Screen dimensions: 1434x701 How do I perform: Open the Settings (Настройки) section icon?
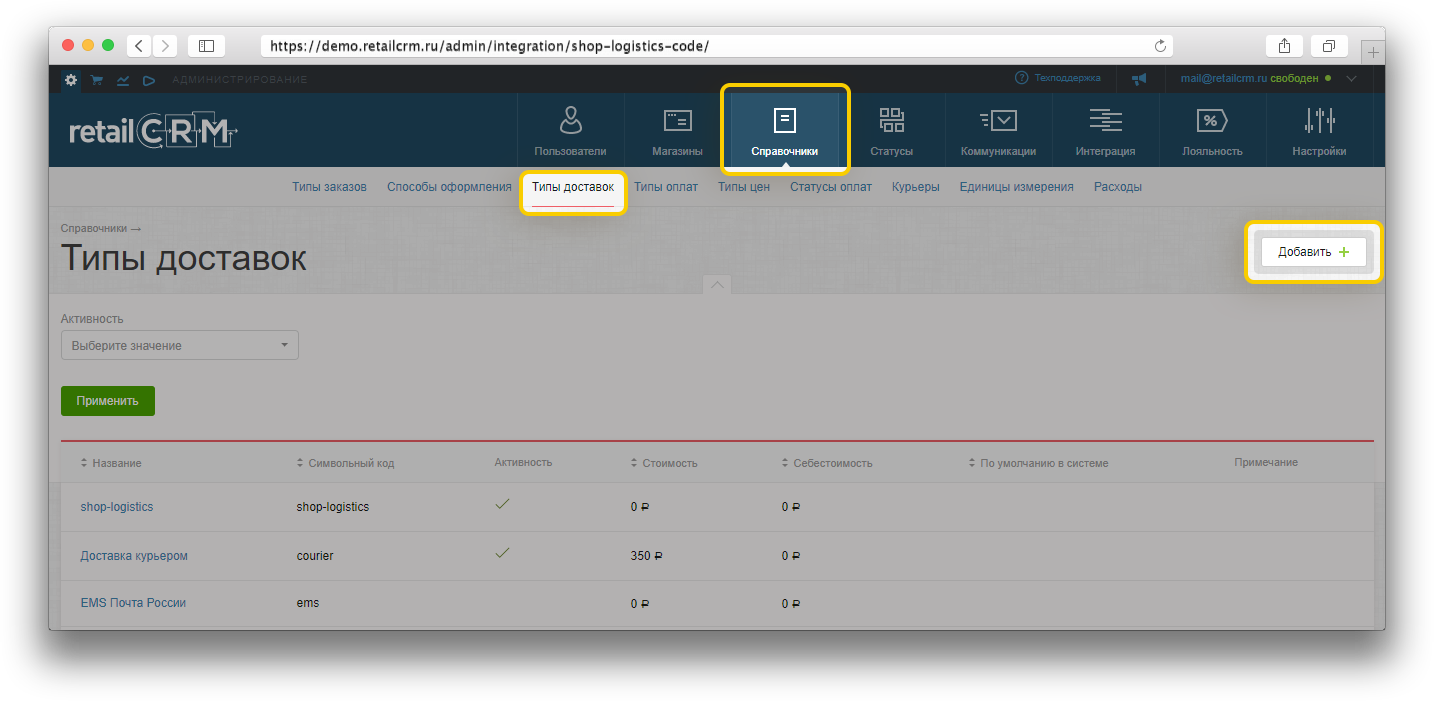click(1319, 122)
